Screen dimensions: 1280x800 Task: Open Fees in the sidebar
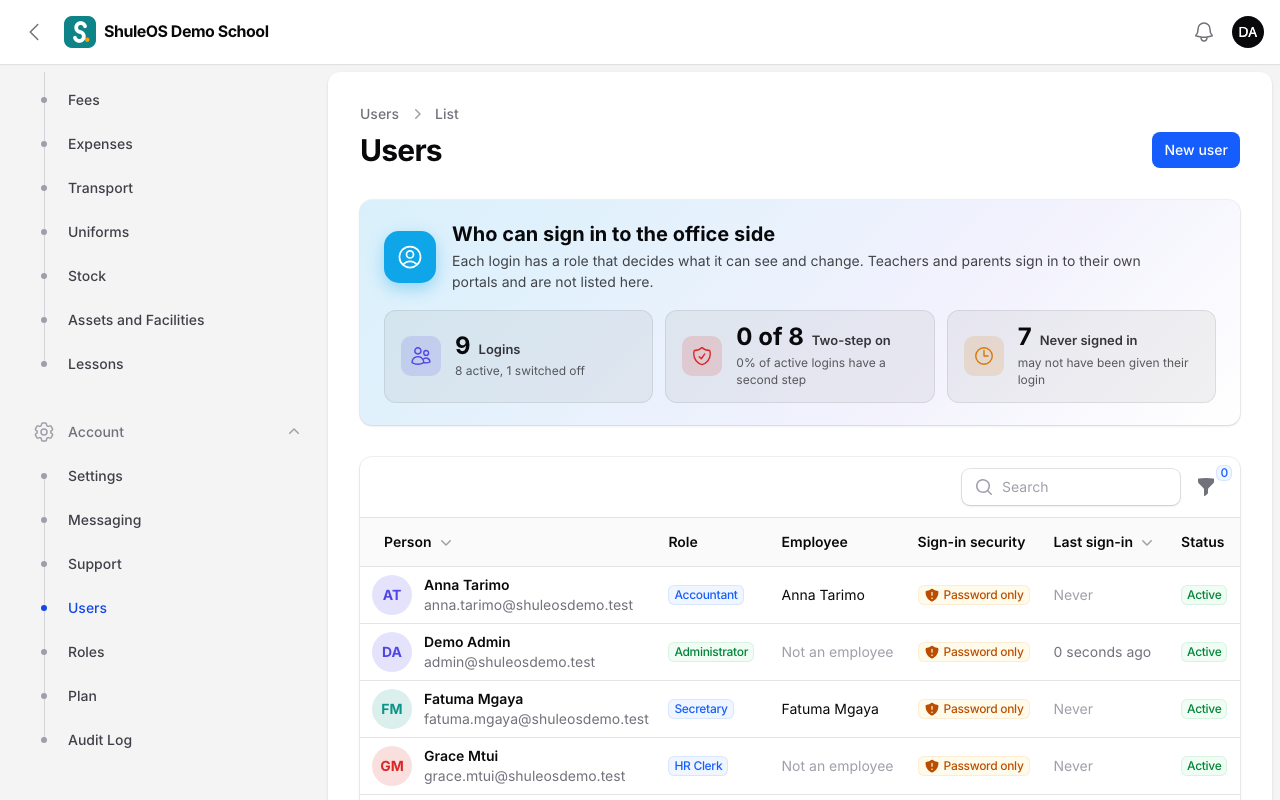84,100
